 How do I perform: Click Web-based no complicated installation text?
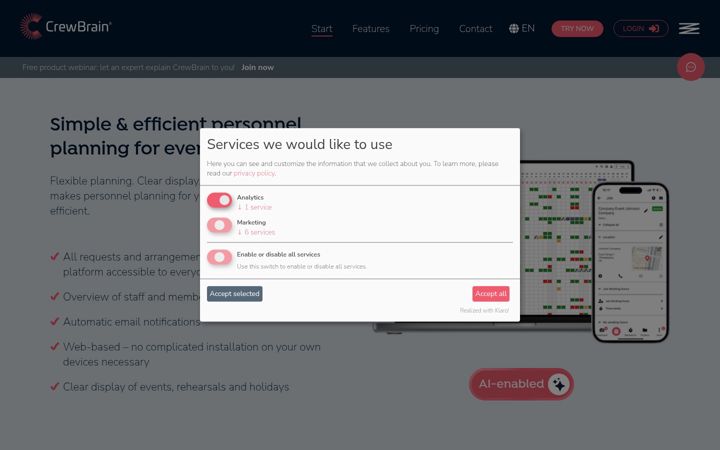[191, 354]
